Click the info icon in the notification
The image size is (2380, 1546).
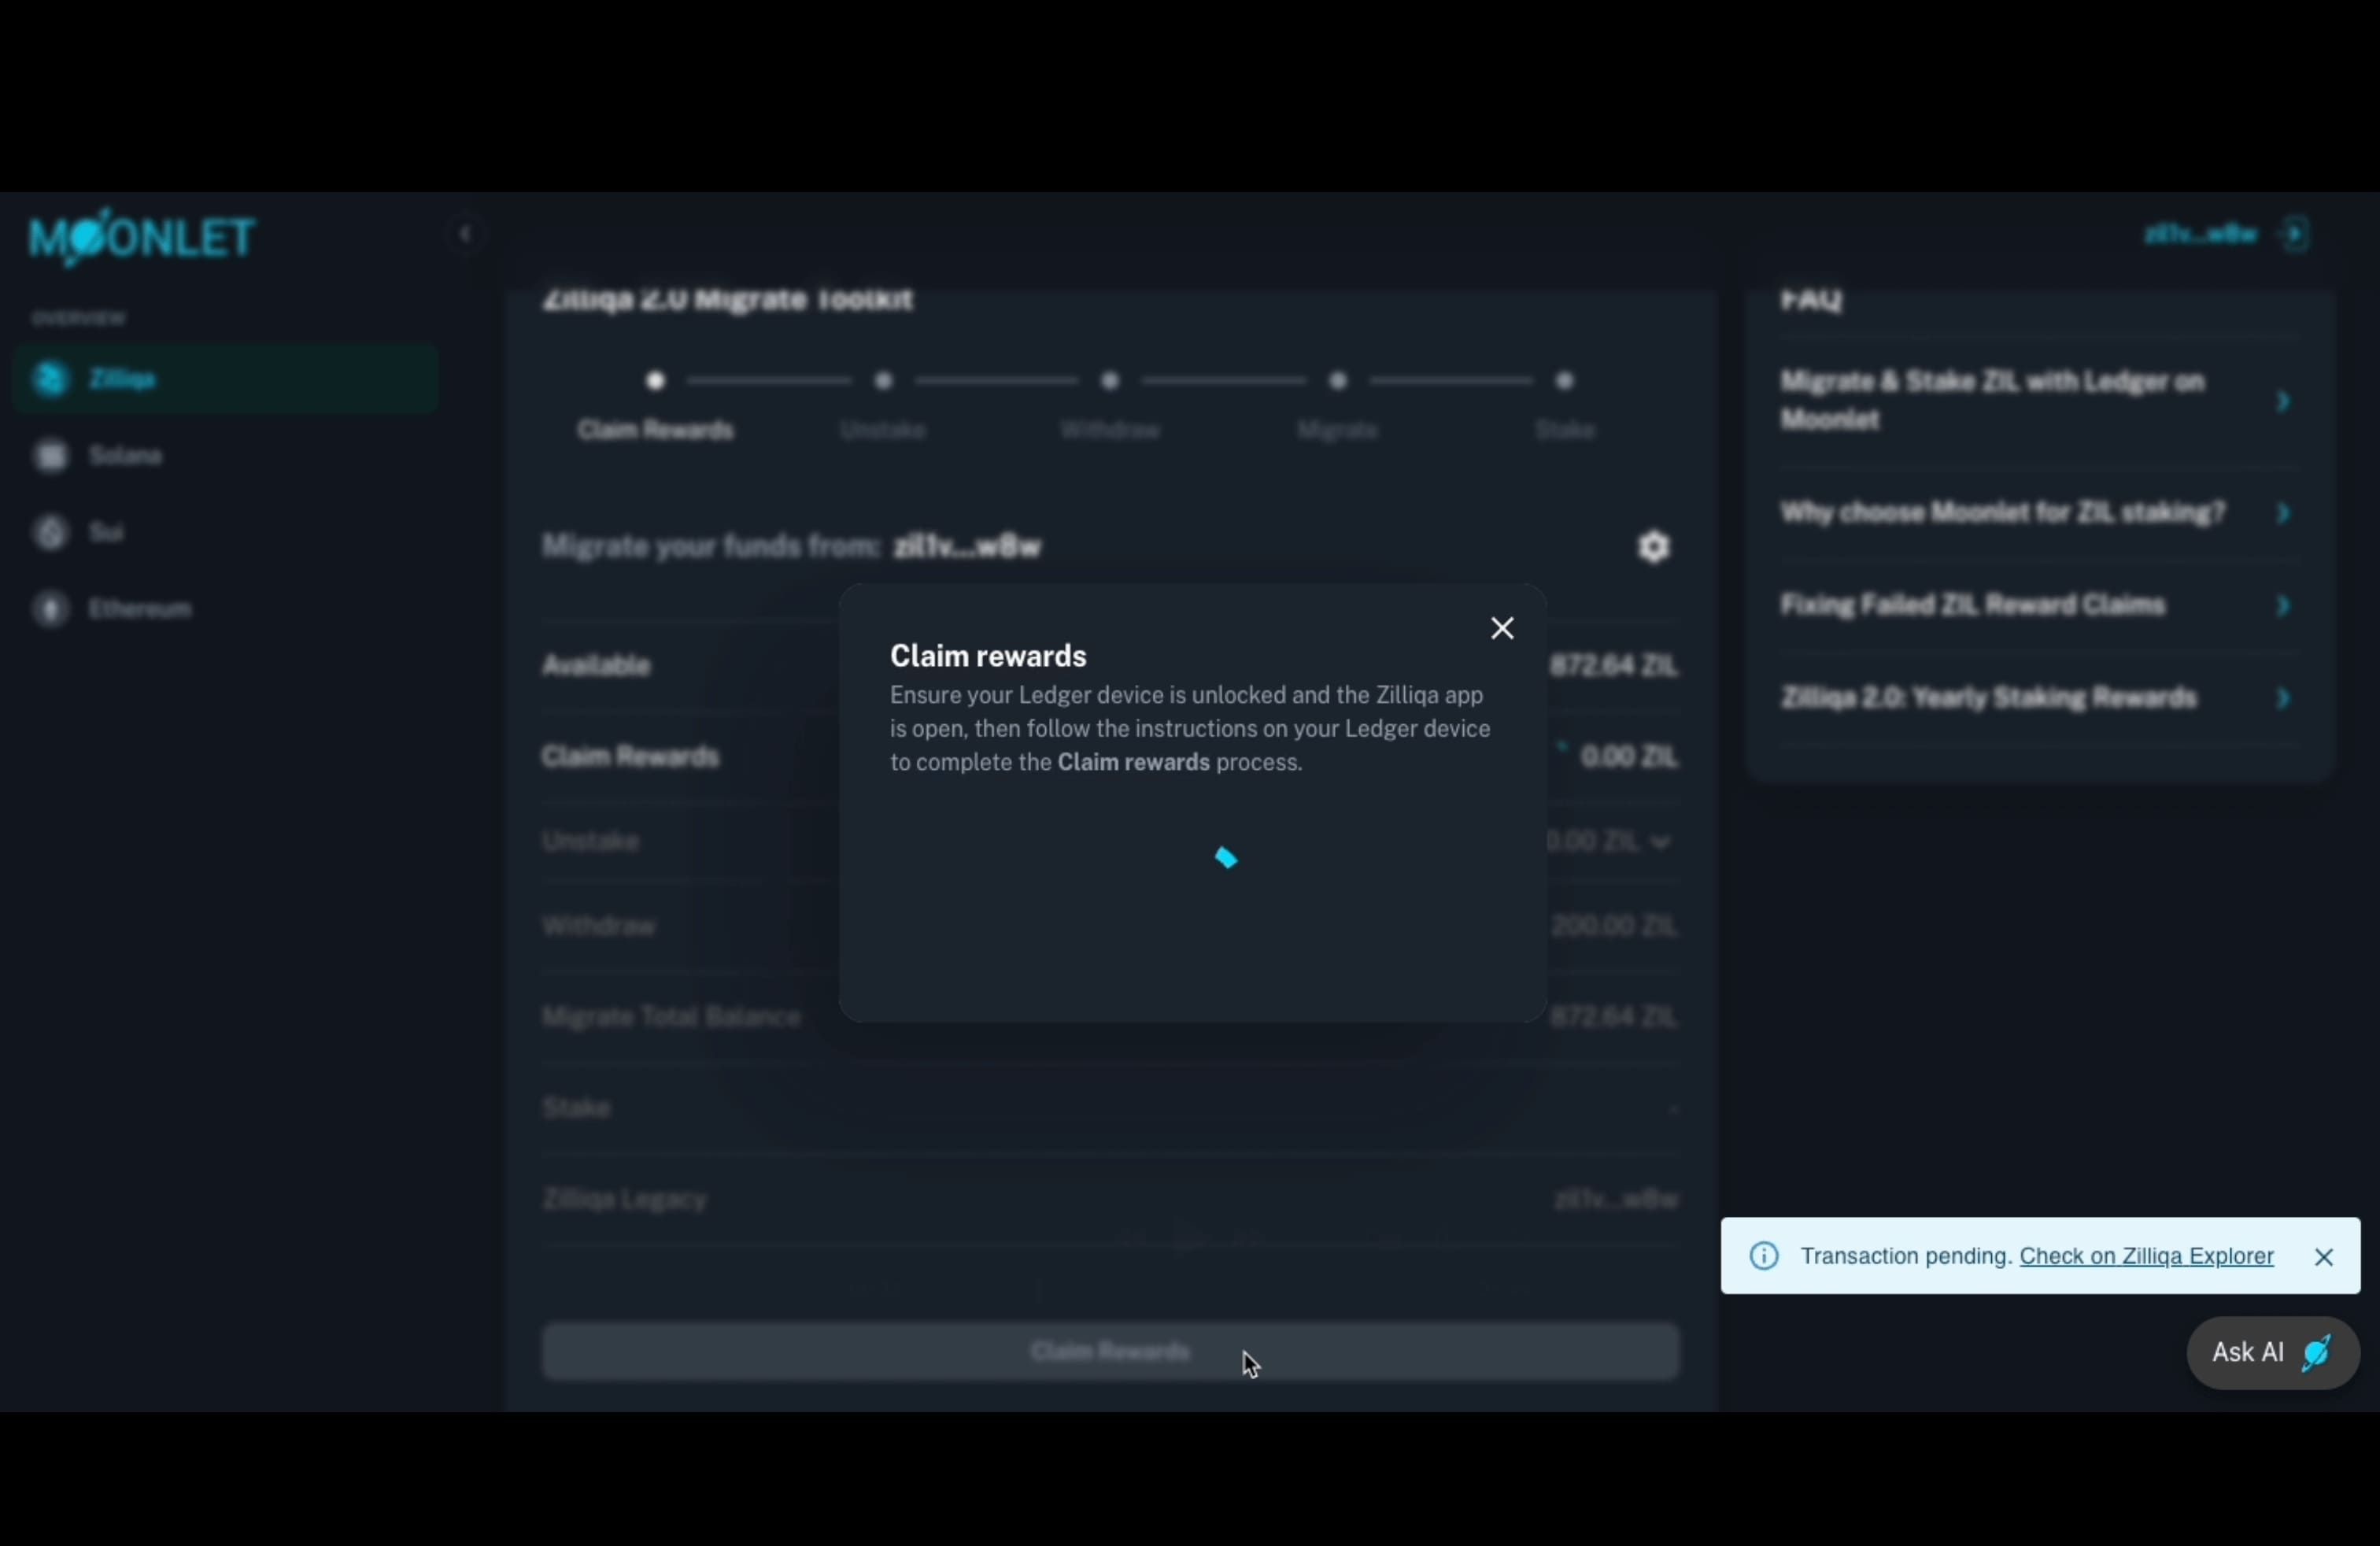[1764, 1256]
